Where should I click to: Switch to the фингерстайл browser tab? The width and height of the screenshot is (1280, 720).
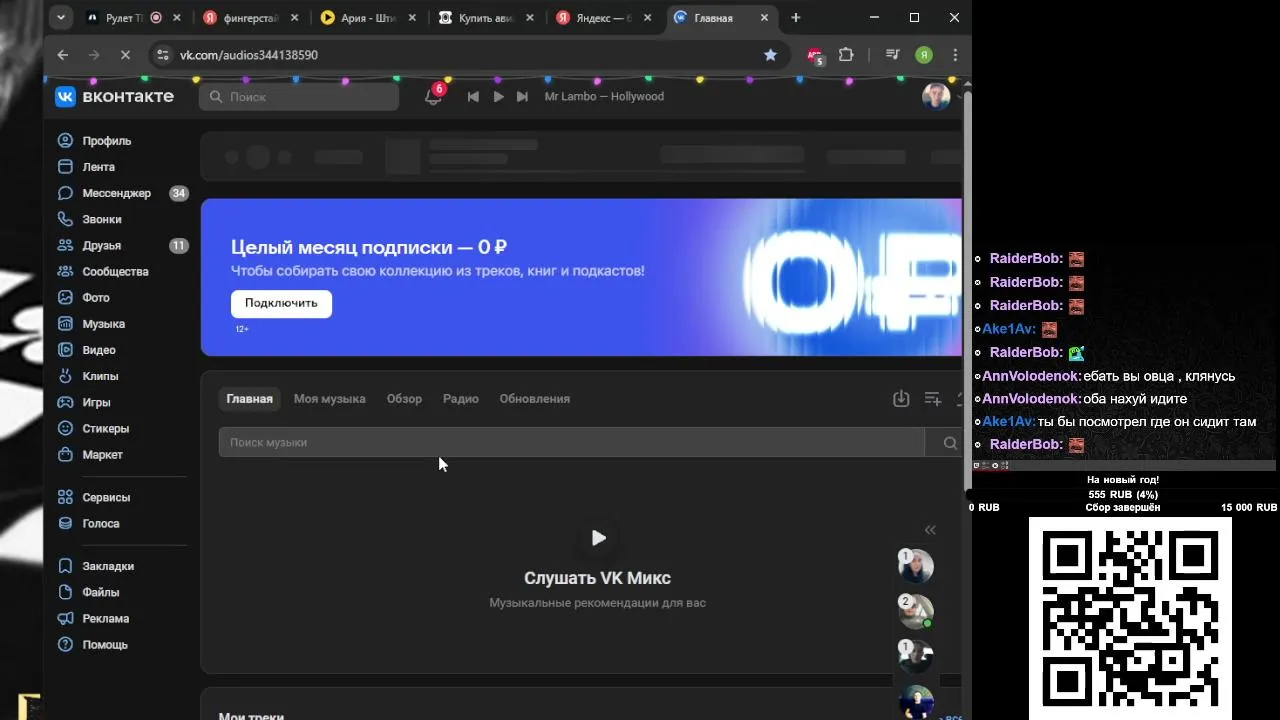point(252,18)
